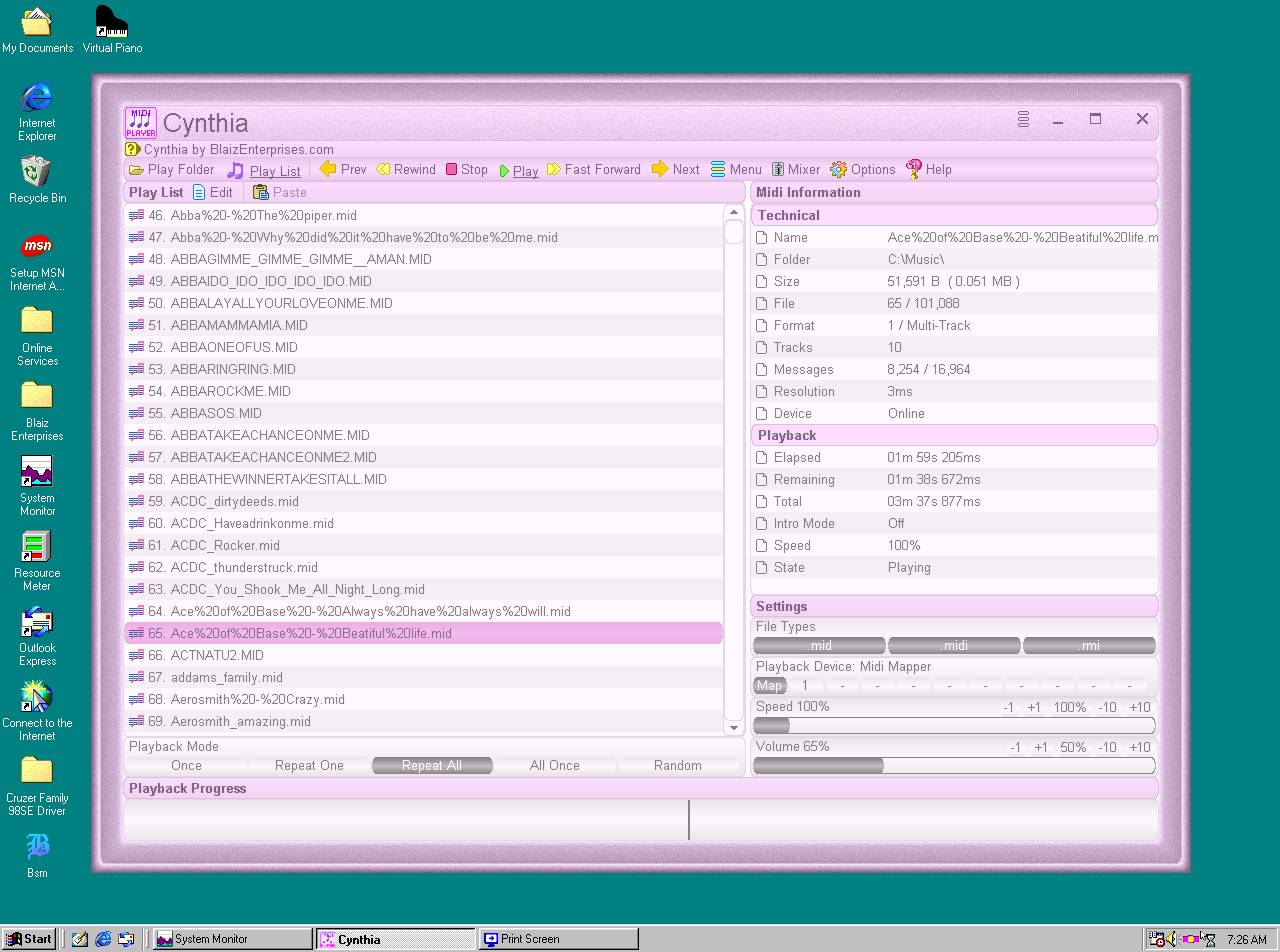Toggle the Play List toolbar button

[x=264, y=171]
